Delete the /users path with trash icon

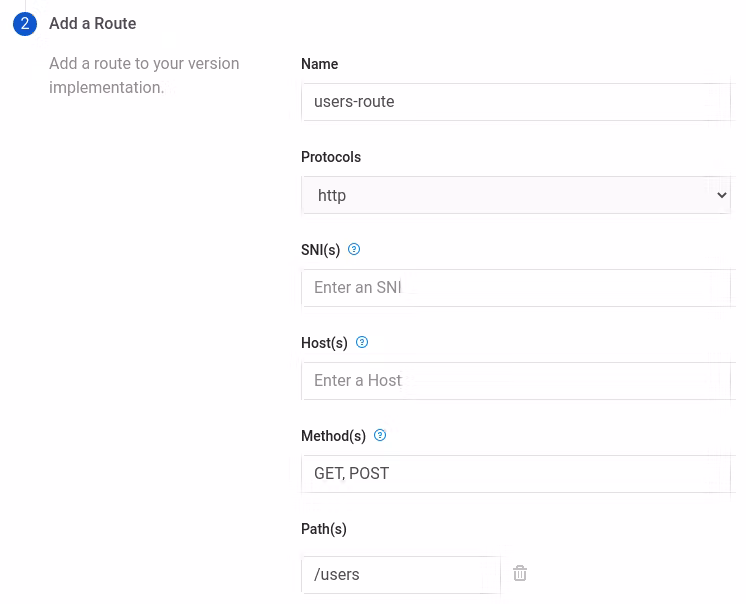click(x=520, y=574)
